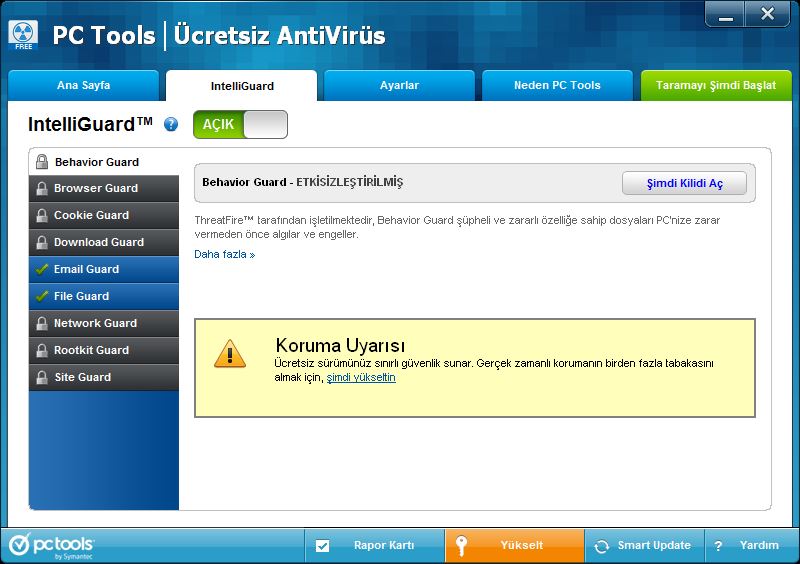Click the green checkmark beside Email Guard
Viewport: 800px width, 564px height.
pyautogui.click(x=42, y=269)
